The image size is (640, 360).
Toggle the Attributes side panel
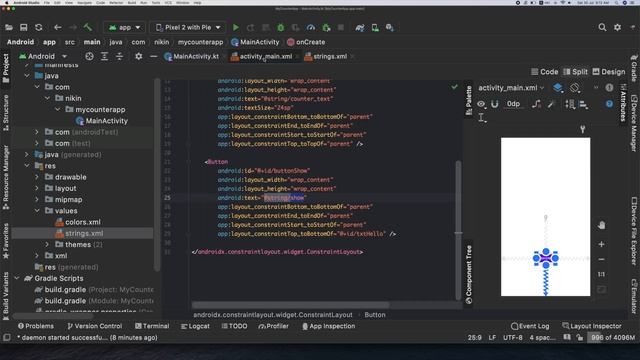tap(623, 103)
